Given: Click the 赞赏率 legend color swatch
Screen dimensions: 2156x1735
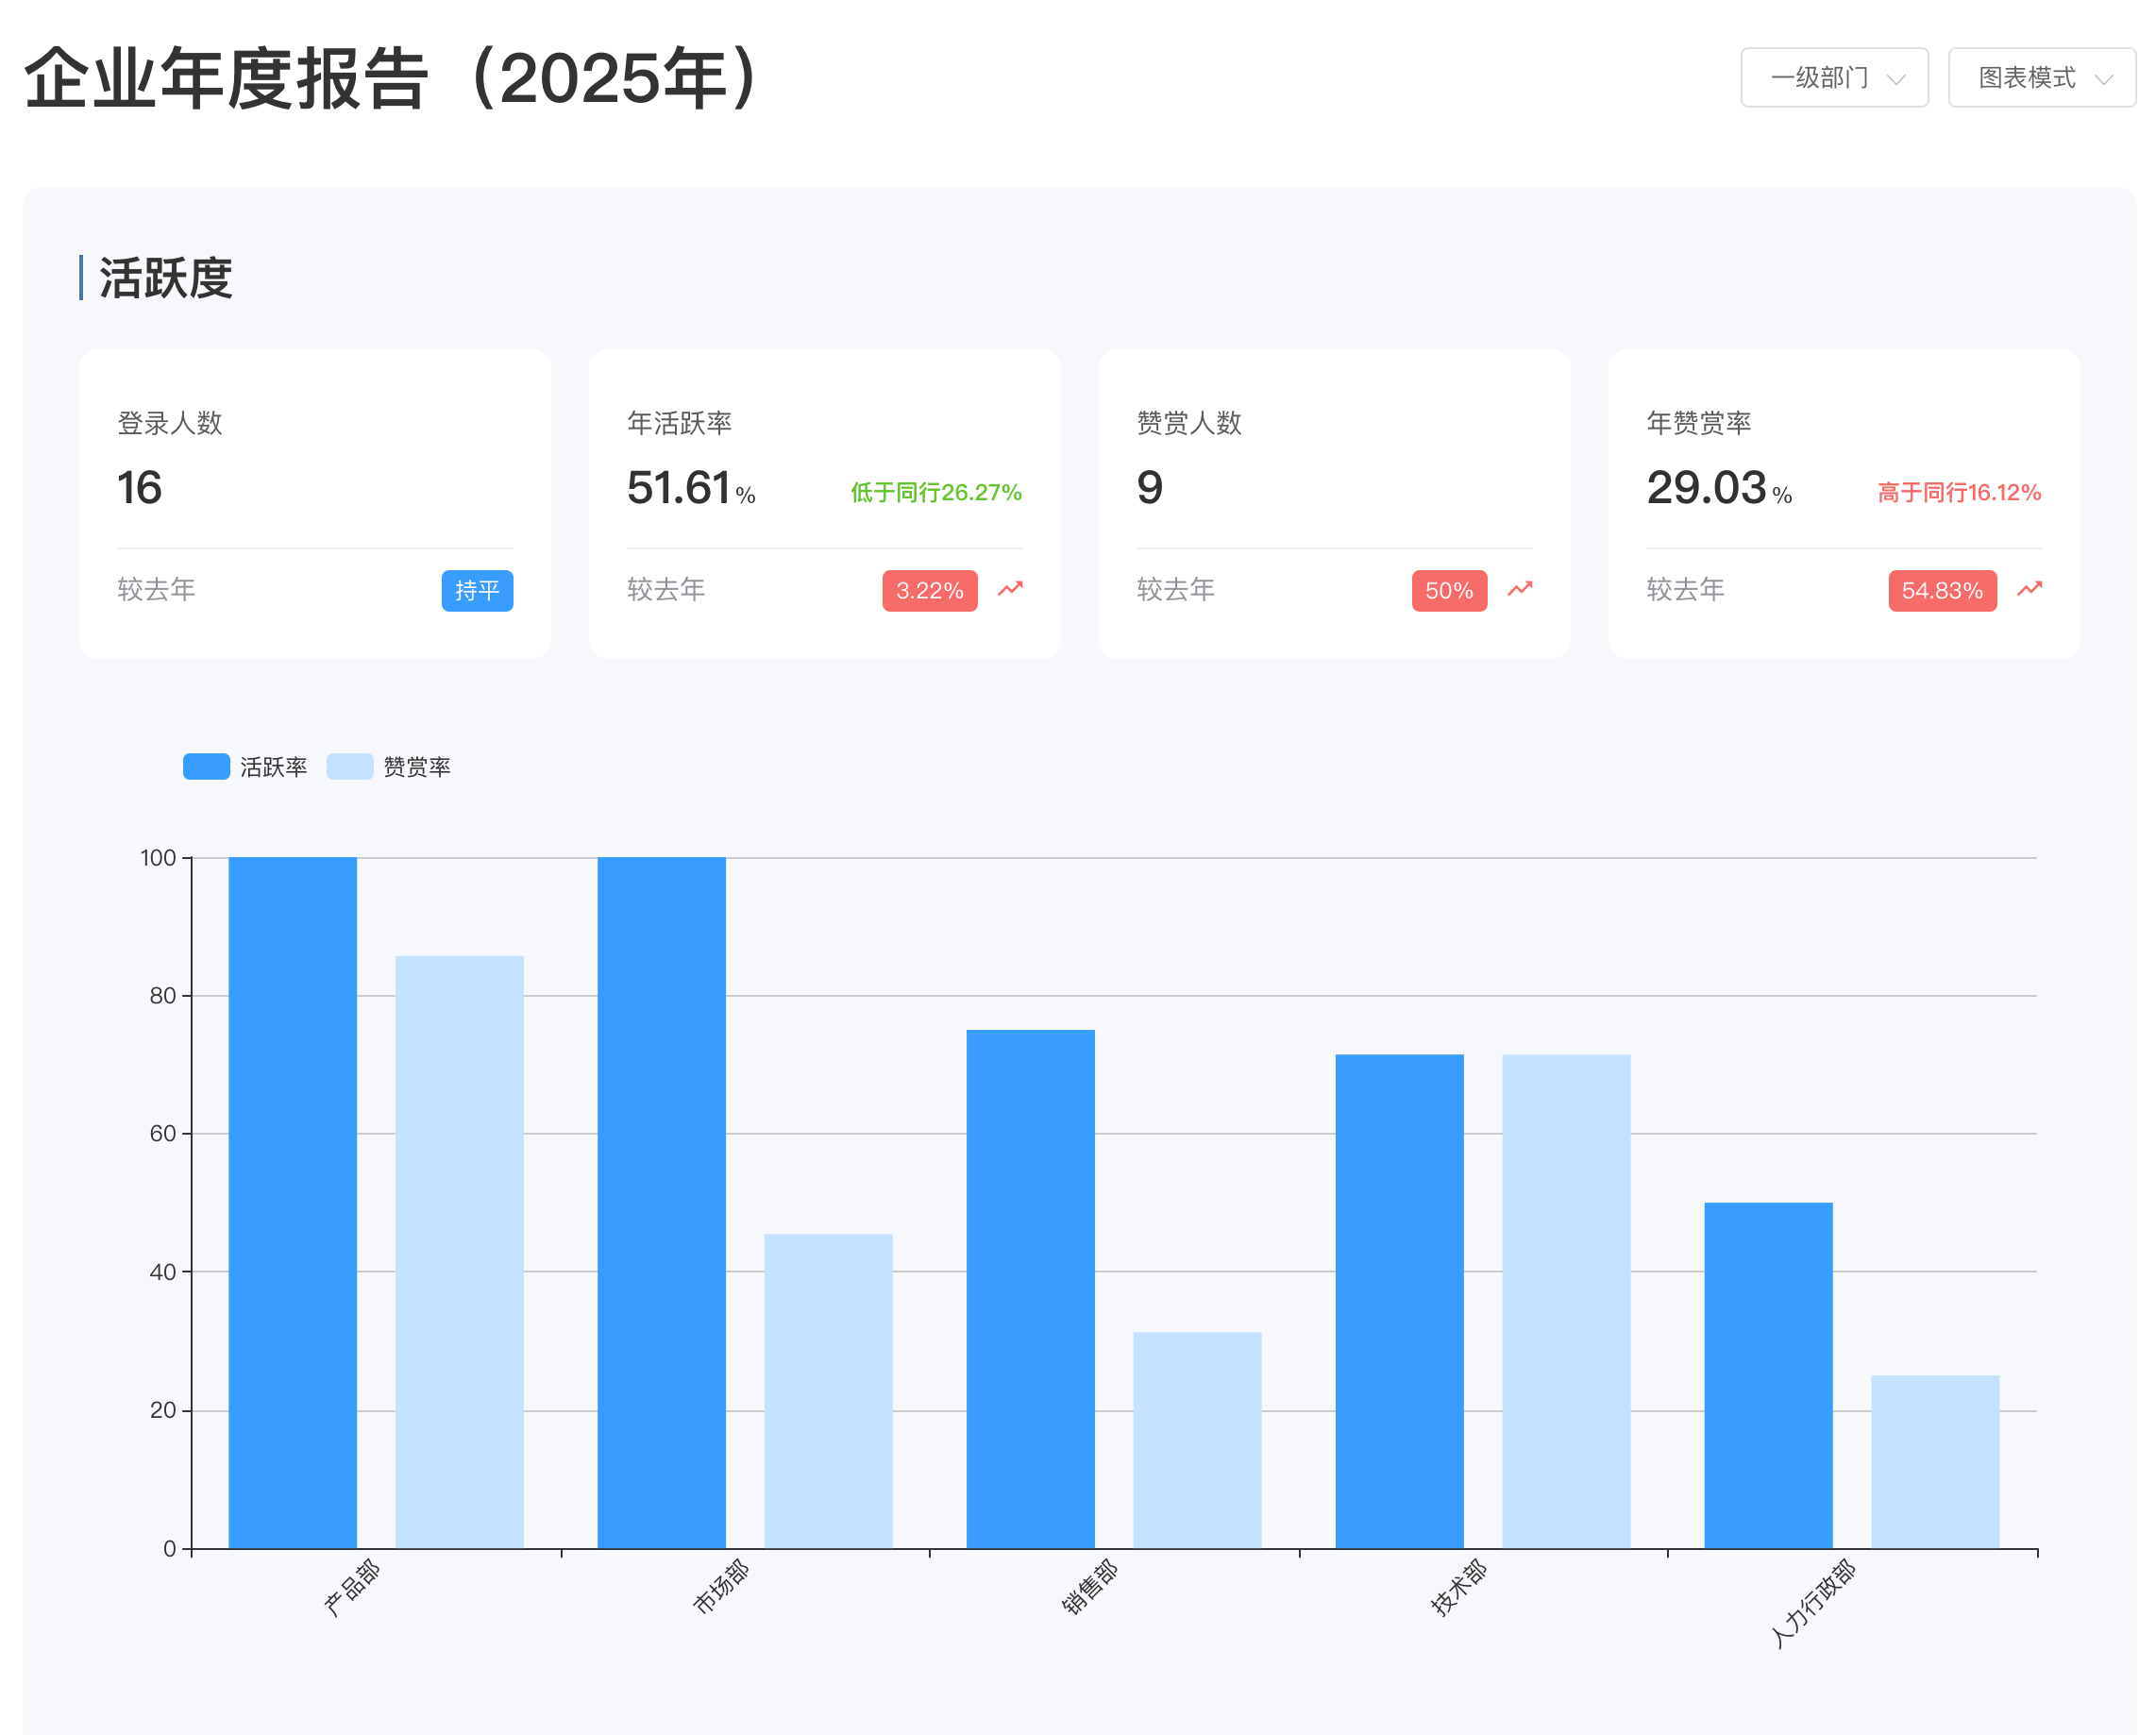Looking at the screenshot, I should [x=350, y=767].
